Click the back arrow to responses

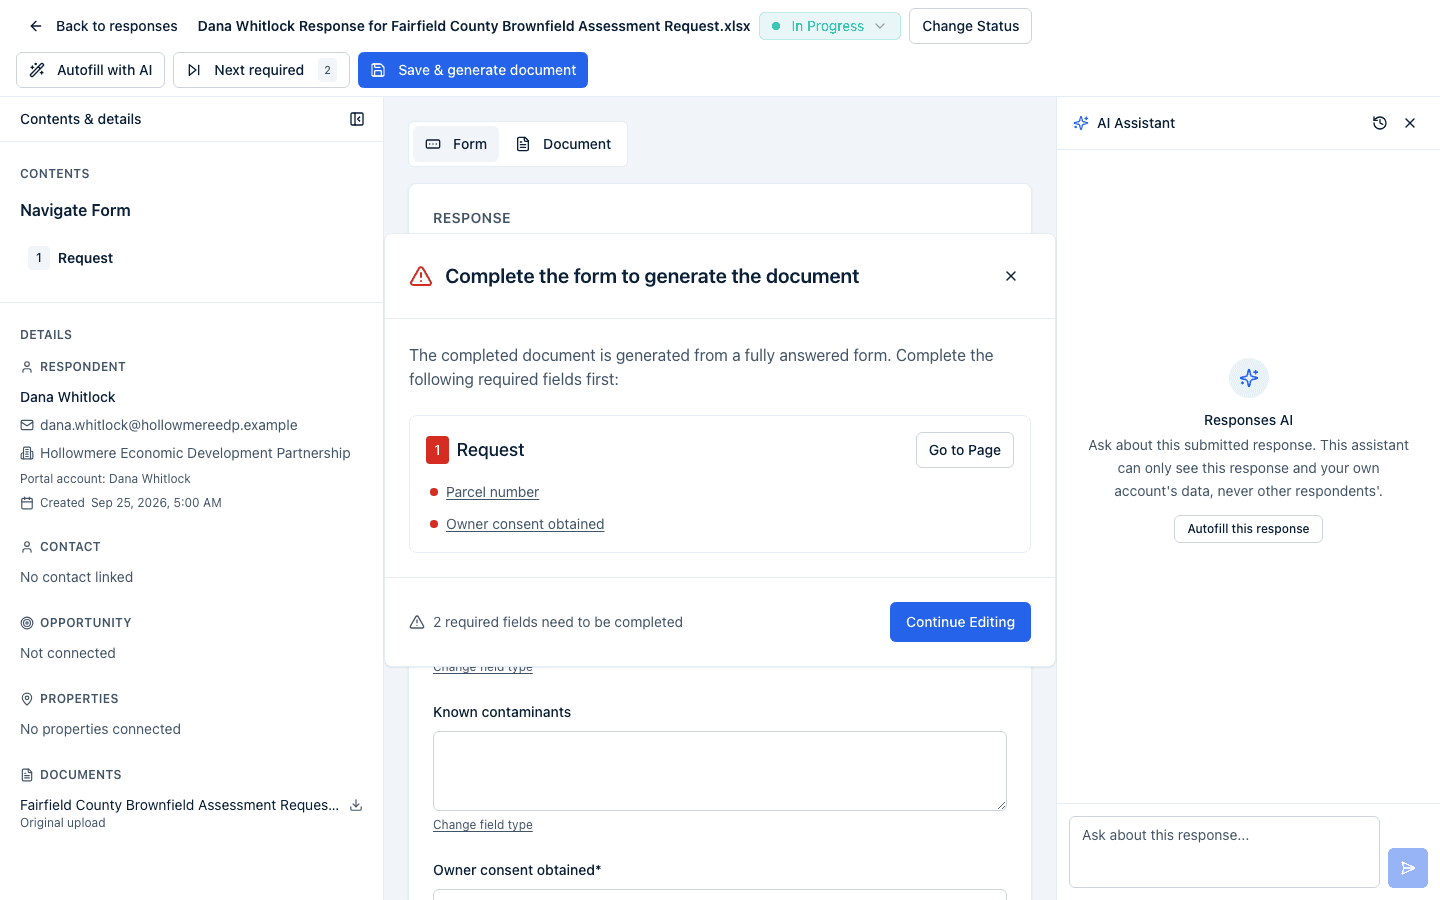tap(36, 26)
